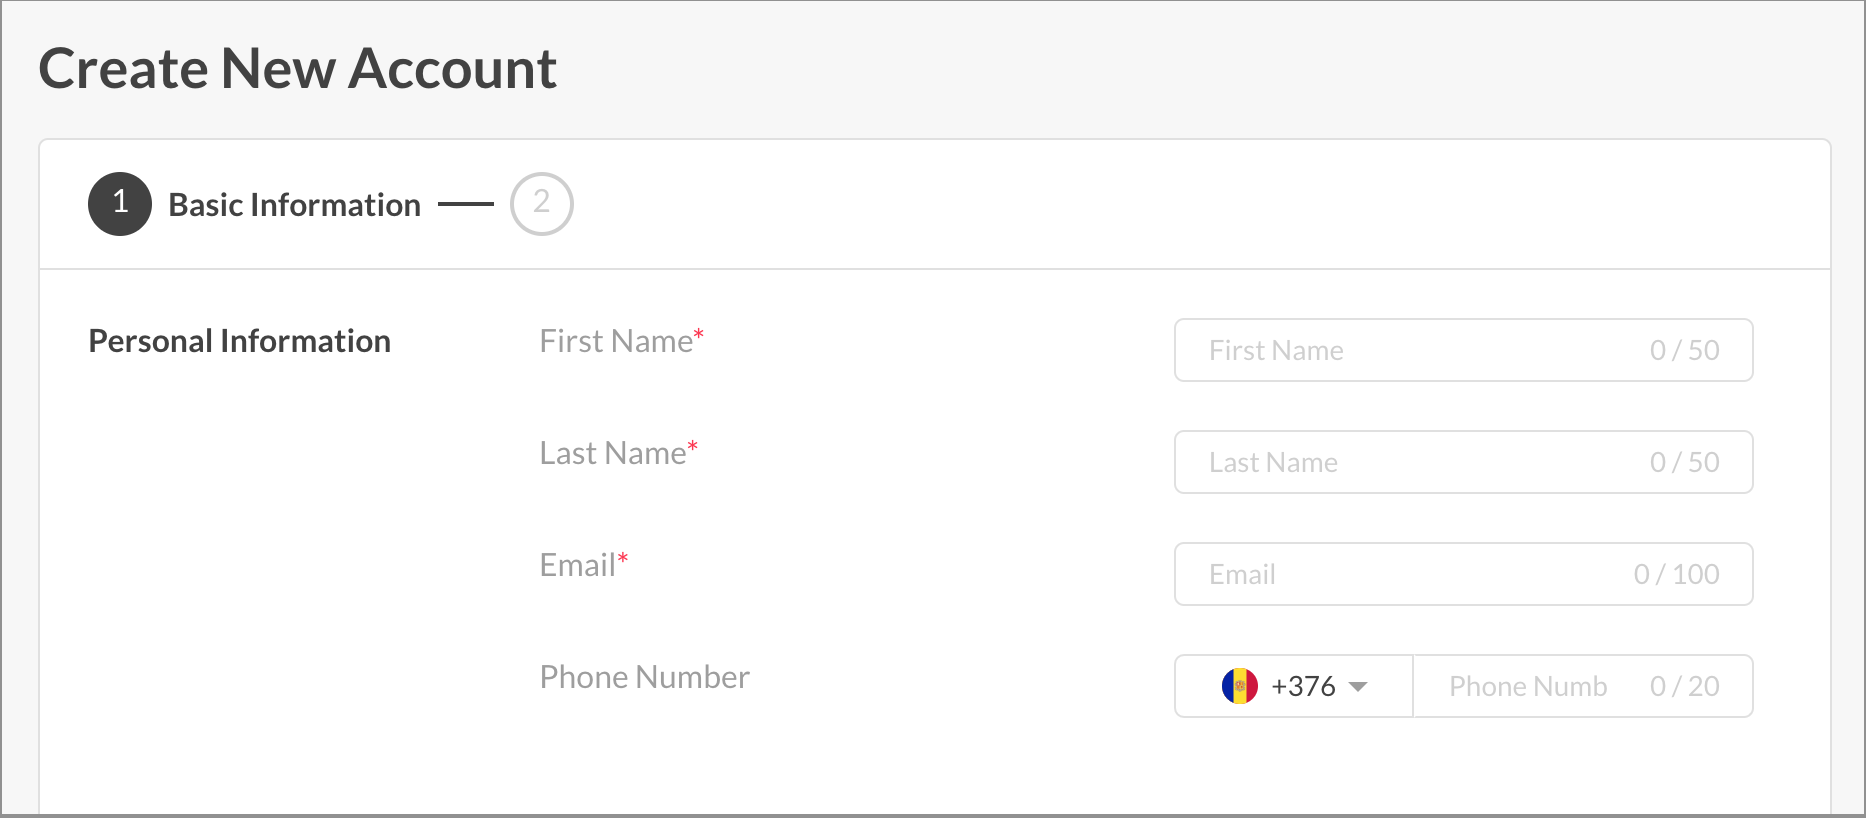Click the 0 / 20 phone counter

(1685, 686)
